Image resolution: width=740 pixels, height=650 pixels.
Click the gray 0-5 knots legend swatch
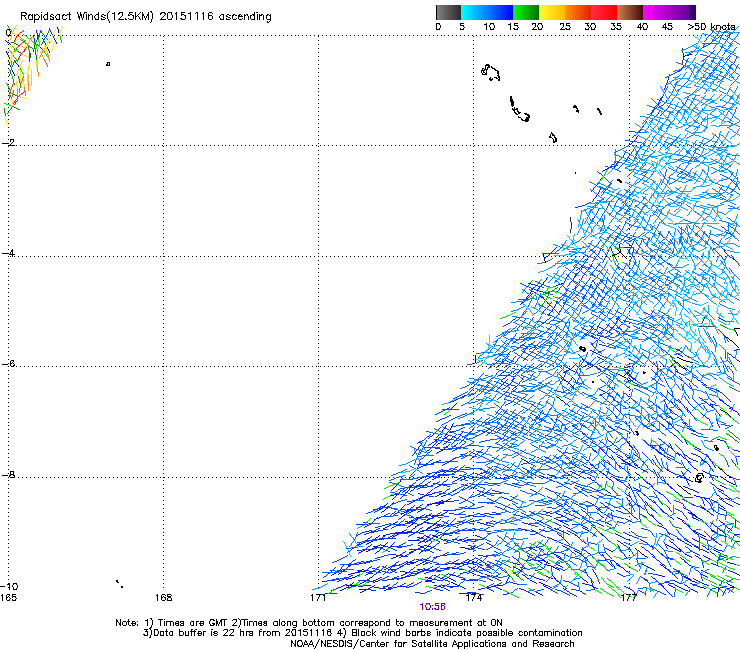448,12
